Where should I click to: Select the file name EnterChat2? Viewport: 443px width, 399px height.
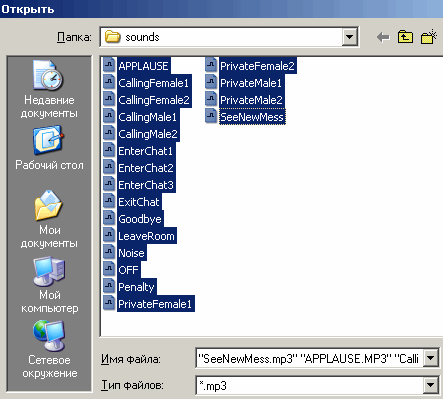point(146,168)
